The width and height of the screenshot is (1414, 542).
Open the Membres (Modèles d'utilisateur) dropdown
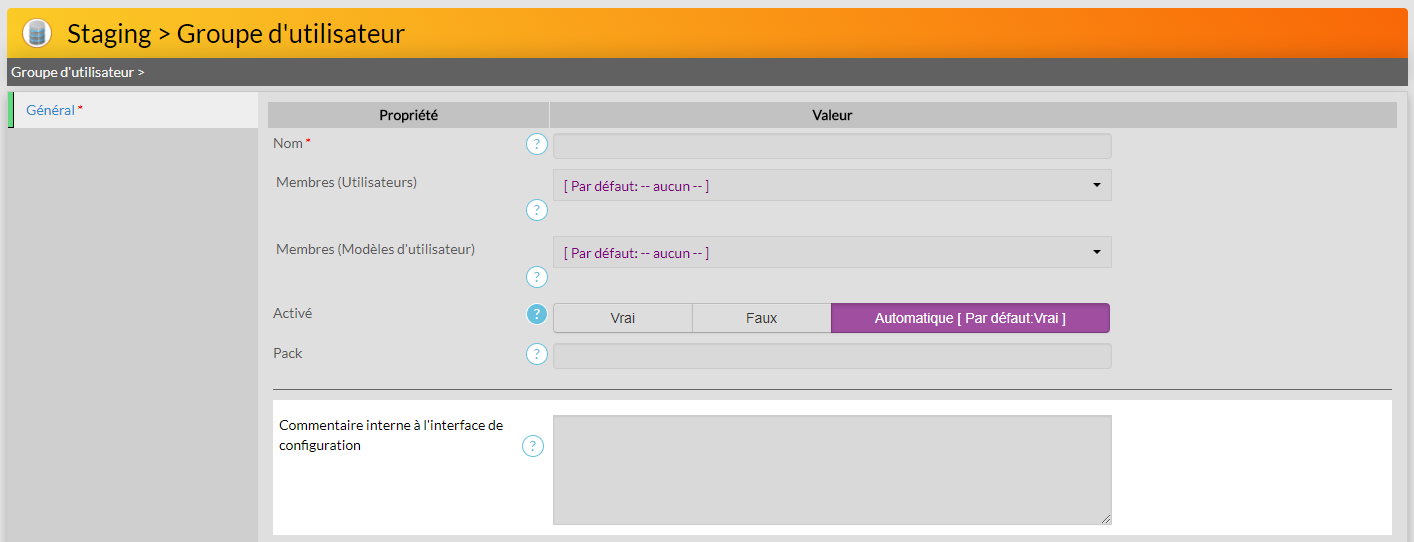(x=831, y=253)
